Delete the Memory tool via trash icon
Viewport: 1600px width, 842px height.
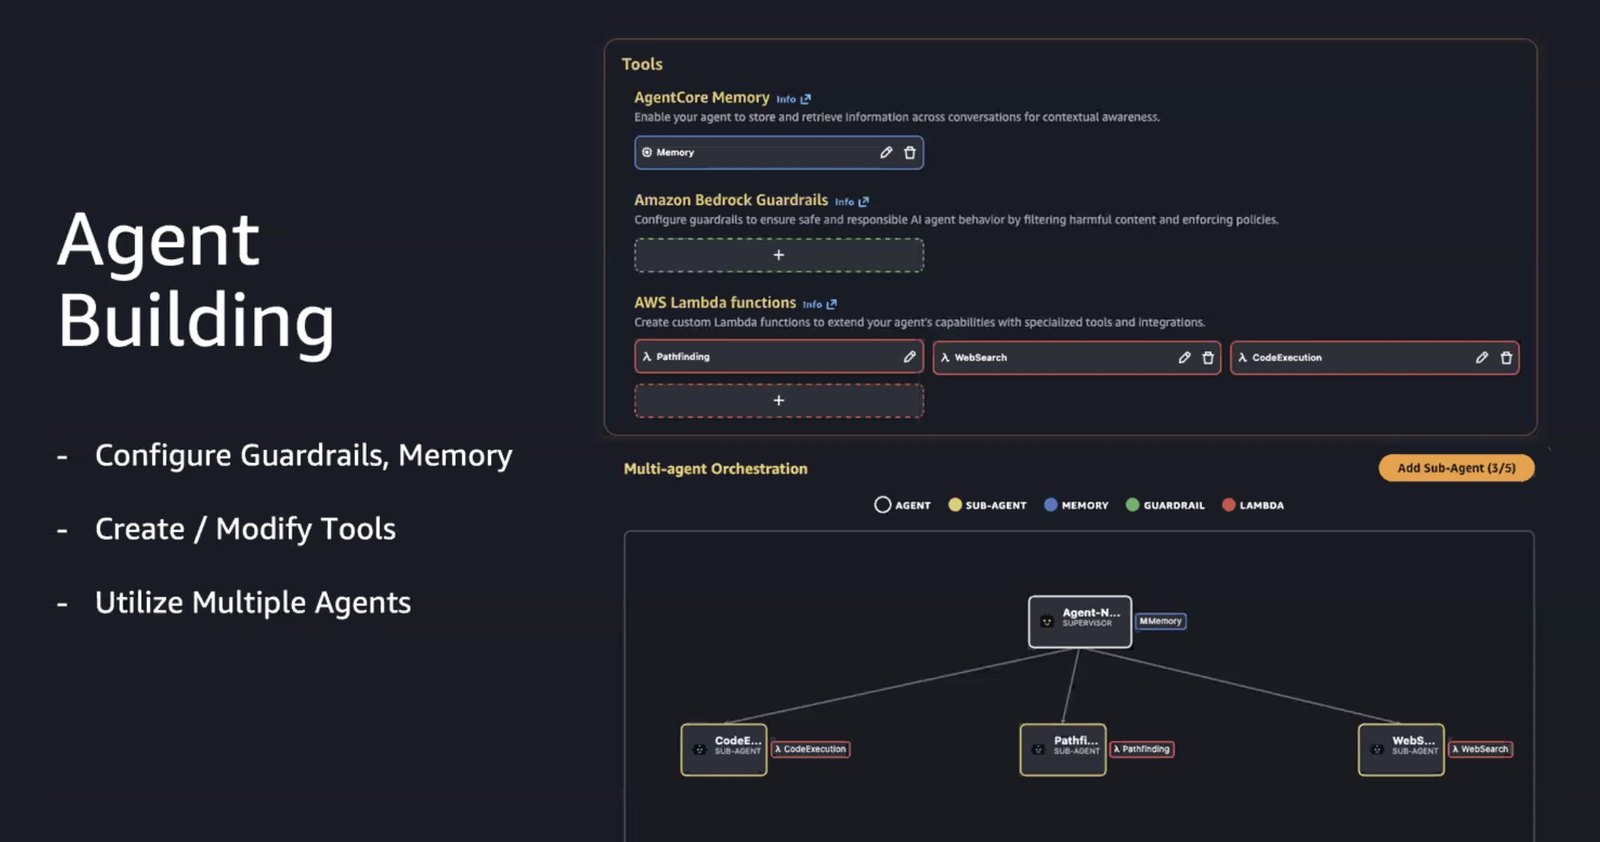pyautogui.click(x=910, y=153)
